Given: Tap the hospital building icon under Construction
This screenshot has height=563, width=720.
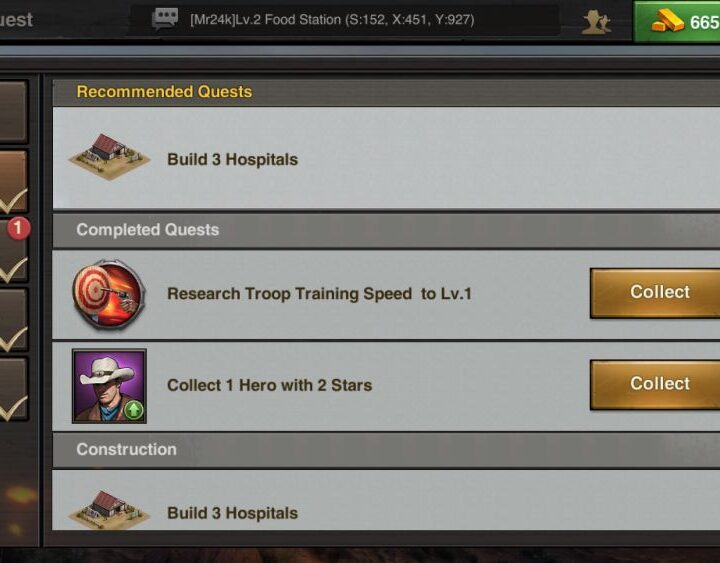Looking at the screenshot, I should click(x=109, y=509).
